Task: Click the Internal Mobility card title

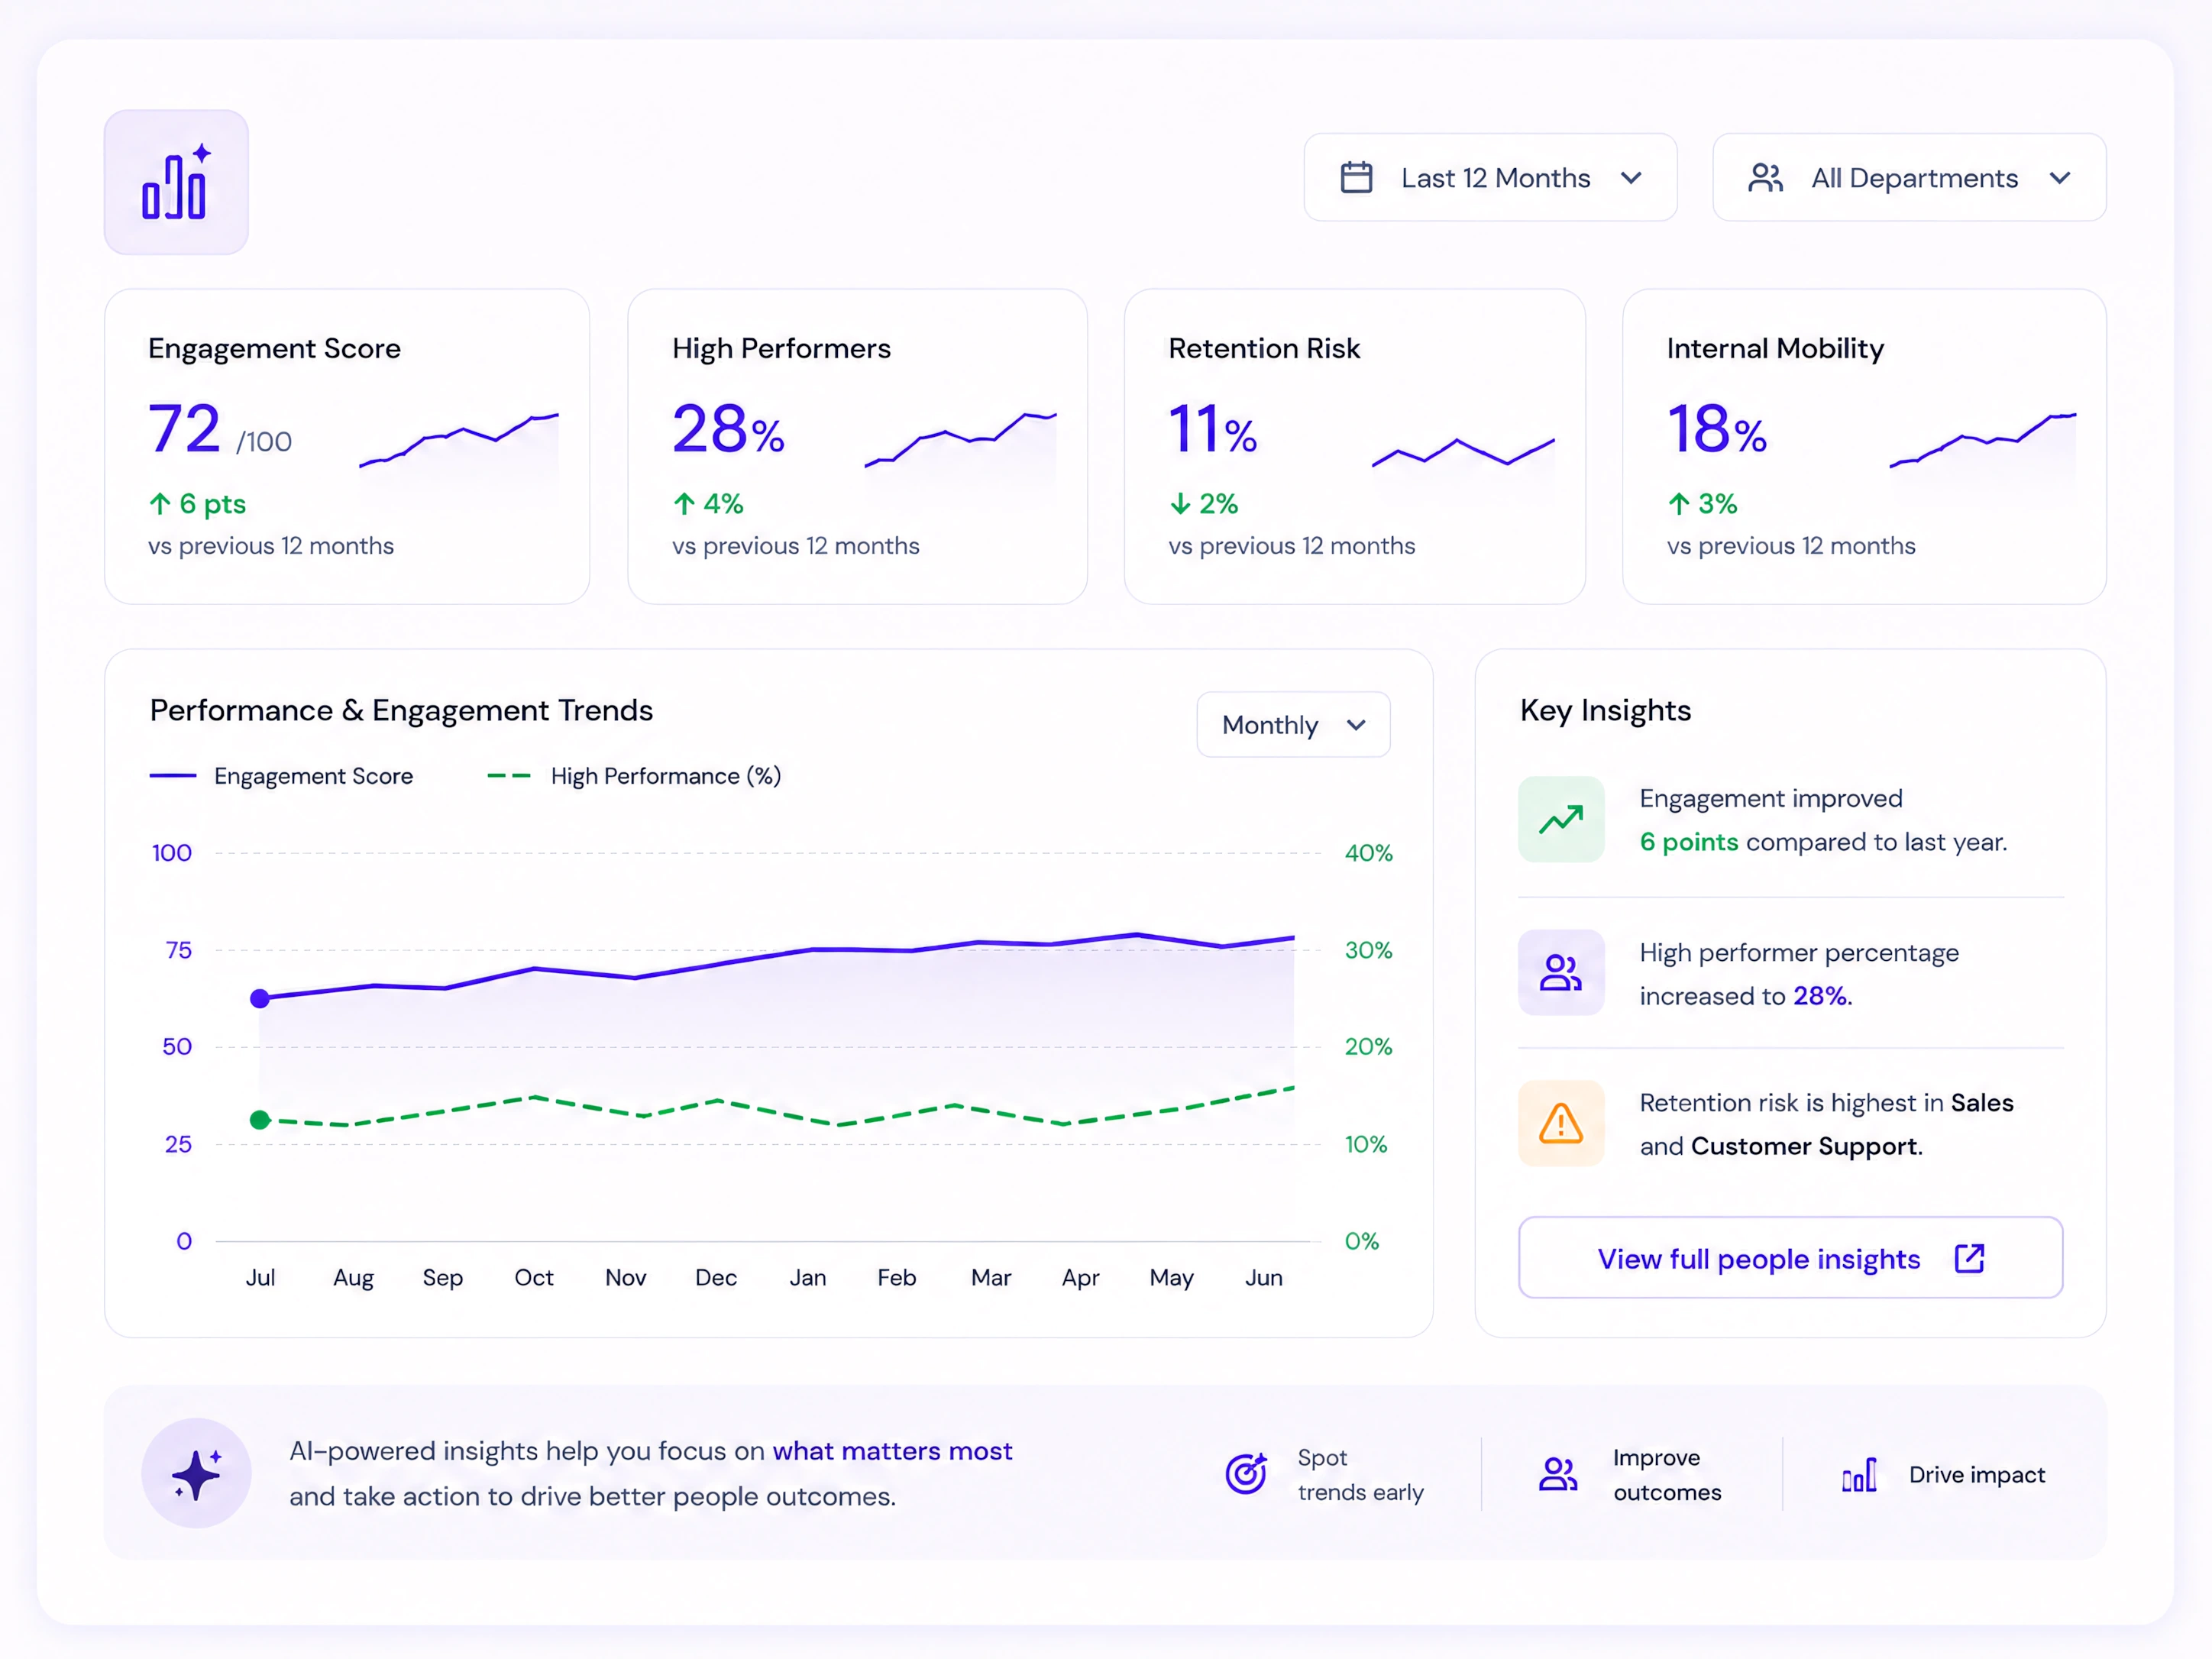Action: coord(1775,348)
